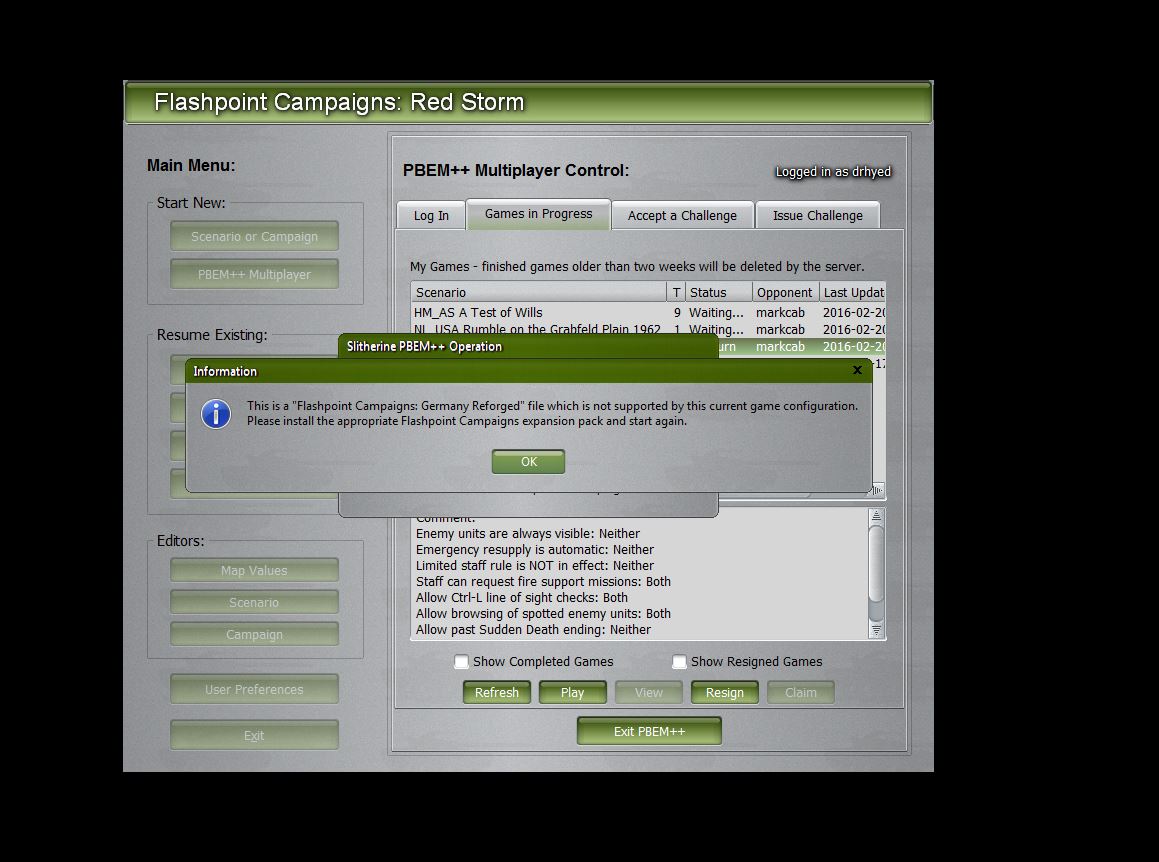The image size is (1159, 862).
Task: Click Exit PBEM++ button
Action: (x=649, y=731)
